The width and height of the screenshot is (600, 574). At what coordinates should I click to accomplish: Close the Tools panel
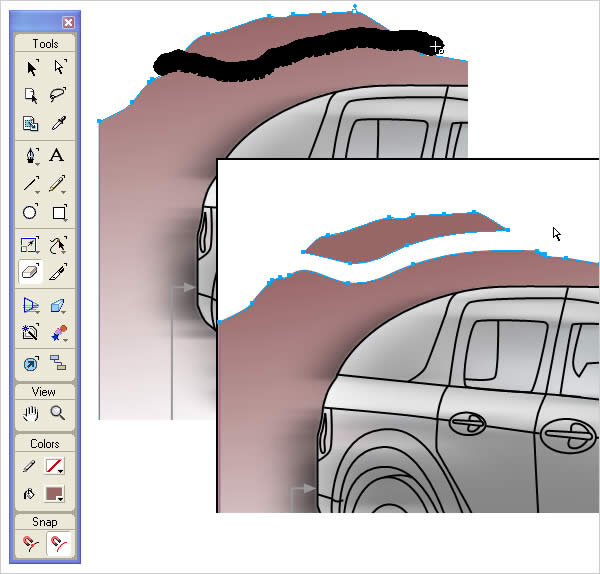pos(68,22)
